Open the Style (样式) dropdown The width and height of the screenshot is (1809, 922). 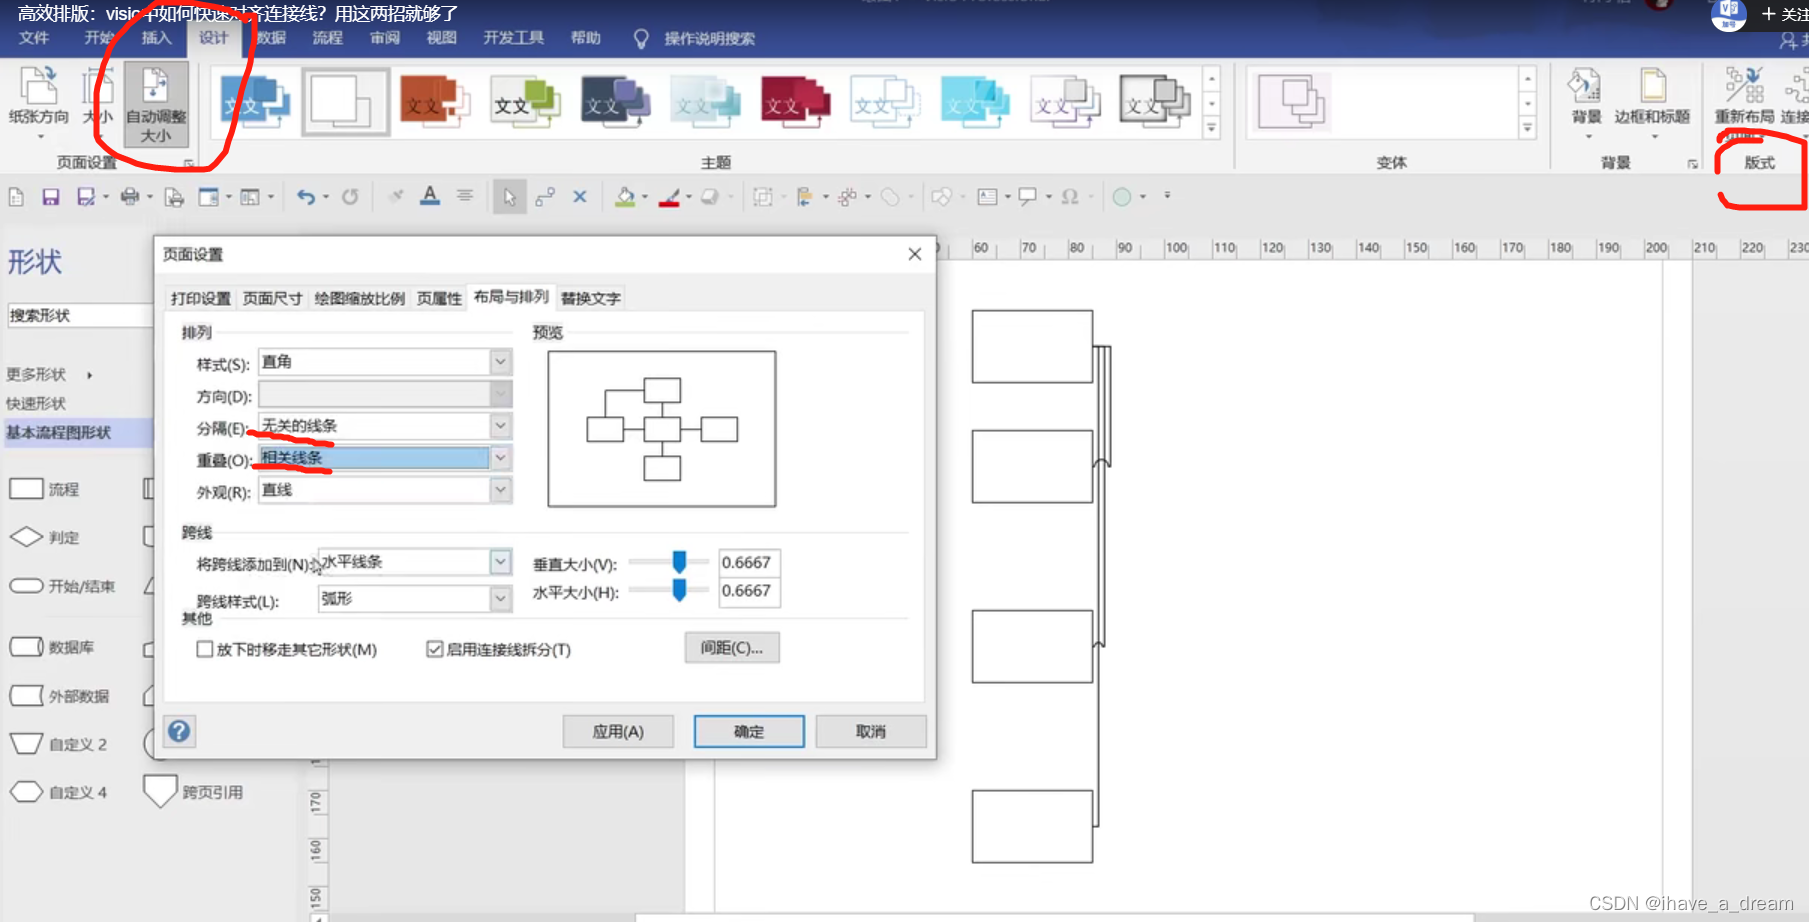click(x=501, y=362)
